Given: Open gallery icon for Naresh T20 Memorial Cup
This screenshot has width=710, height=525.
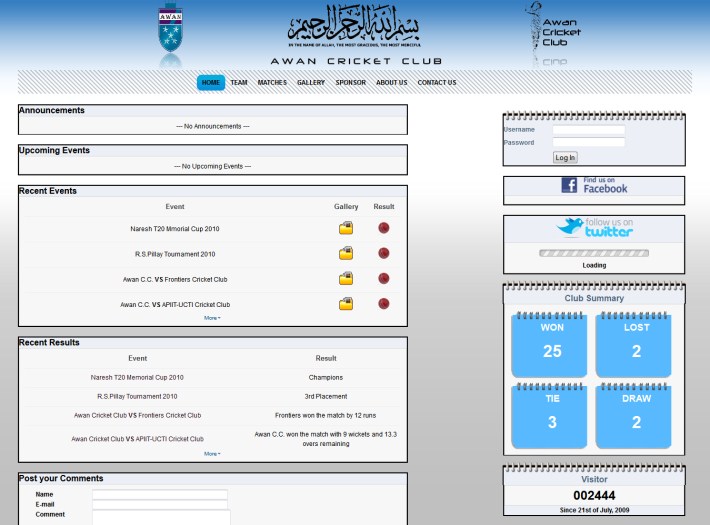Looking at the screenshot, I should 346,229.
